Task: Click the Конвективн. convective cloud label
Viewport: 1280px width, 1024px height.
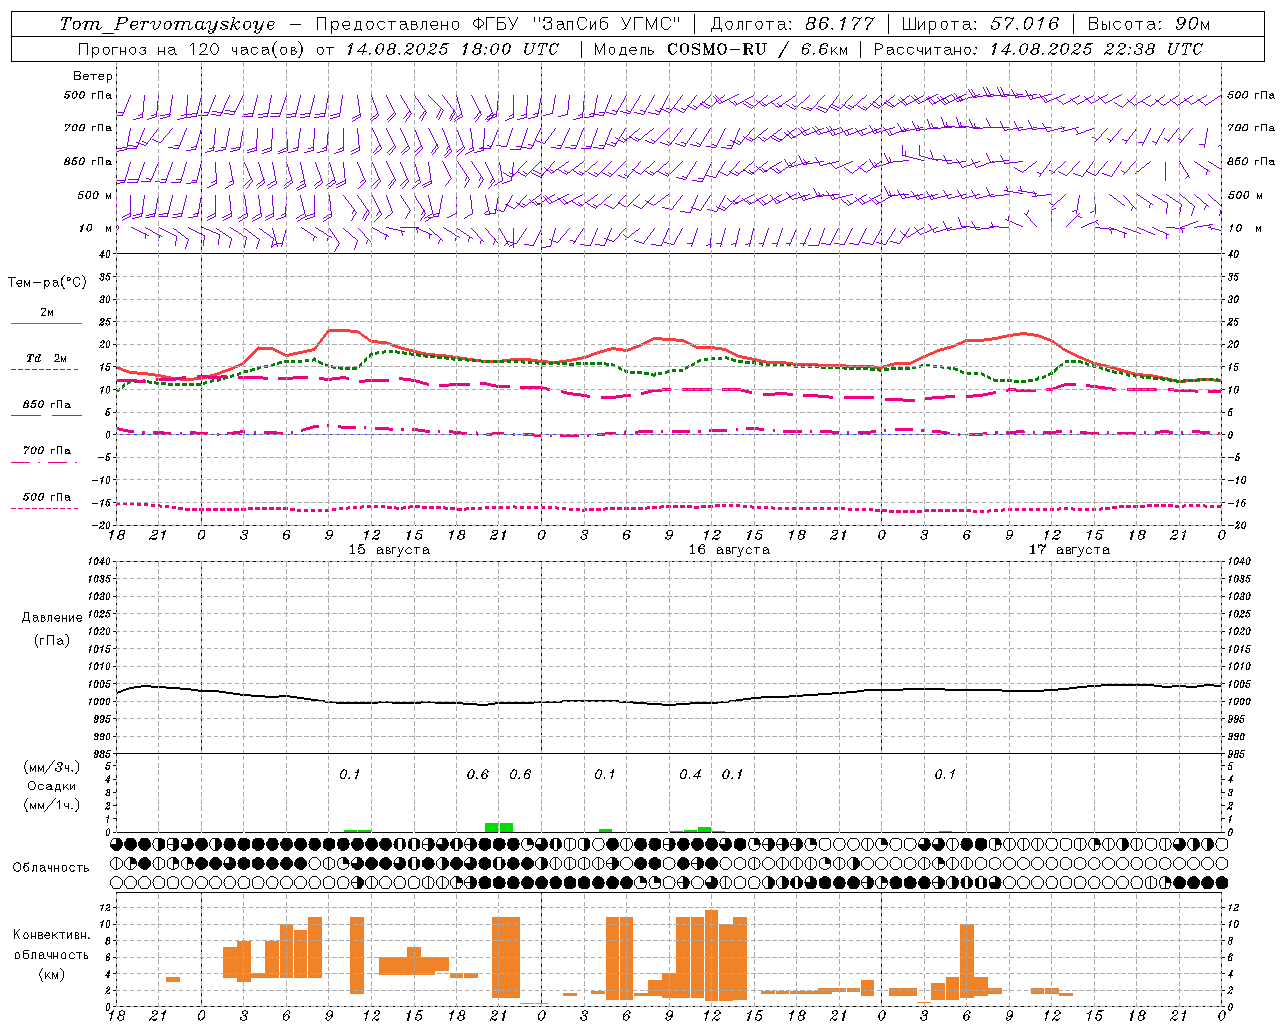Action: [51, 935]
